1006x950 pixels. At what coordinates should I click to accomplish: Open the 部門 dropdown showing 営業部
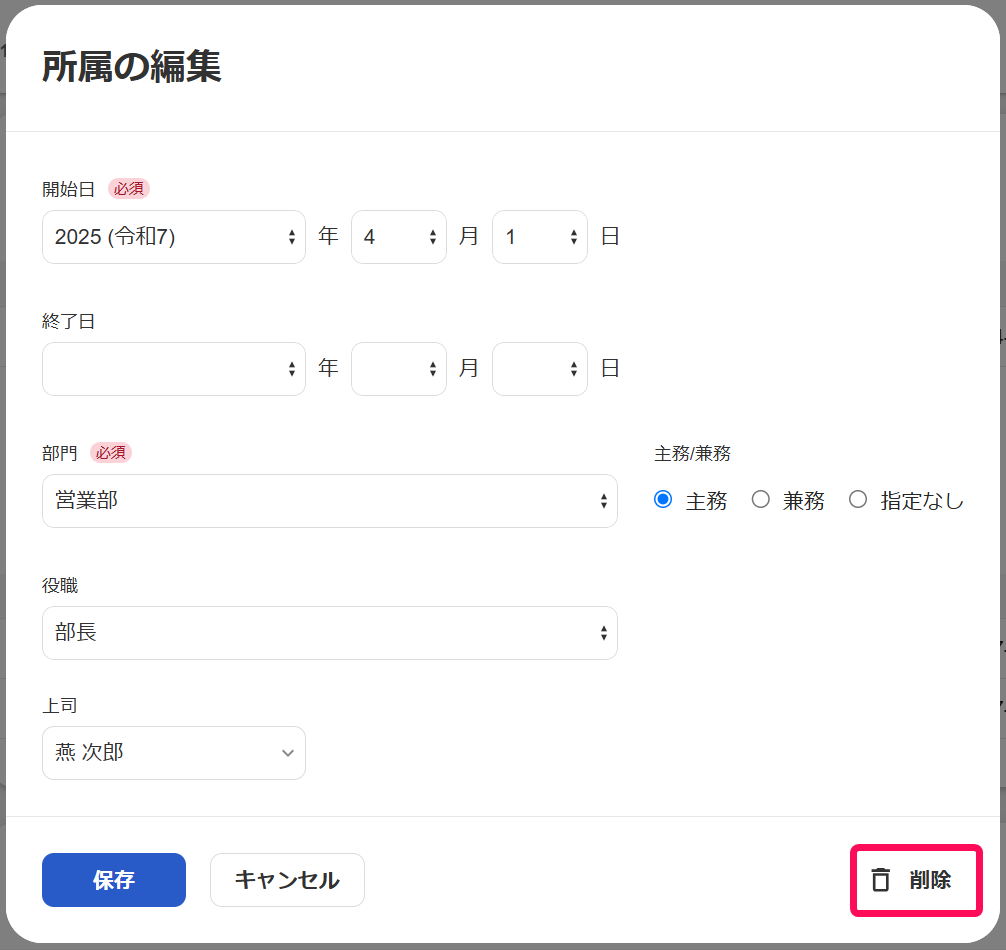click(329, 501)
